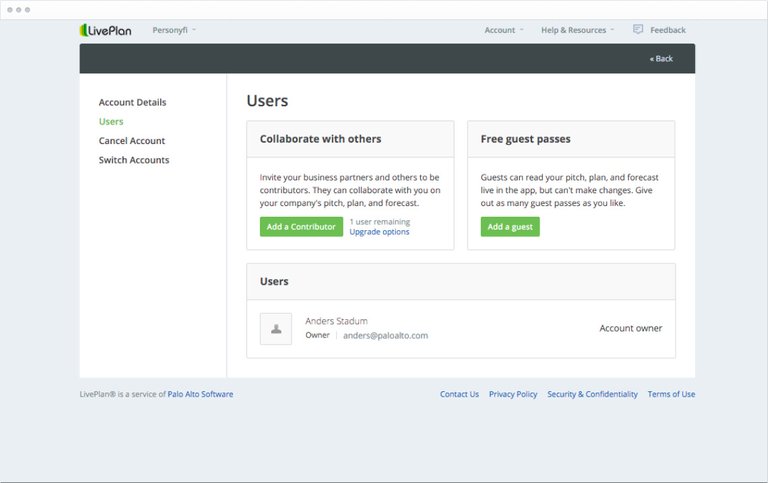This screenshot has height=483, width=768.
Task: Select Users in the sidebar
Action: click(111, 121)
